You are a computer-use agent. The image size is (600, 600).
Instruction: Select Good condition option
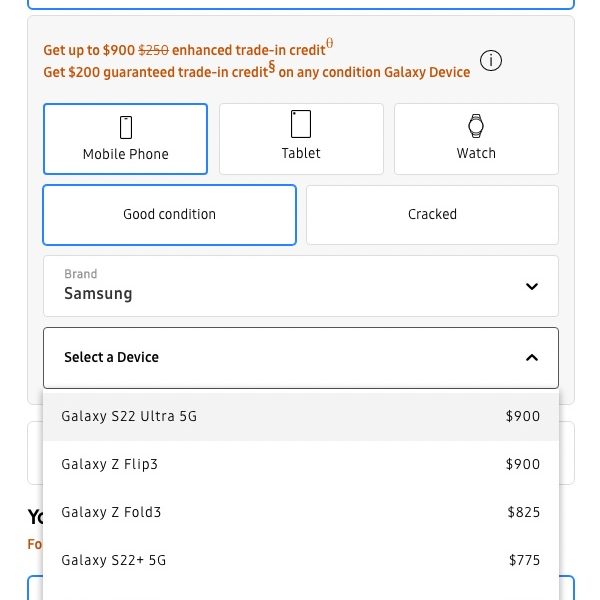point(170,215)
